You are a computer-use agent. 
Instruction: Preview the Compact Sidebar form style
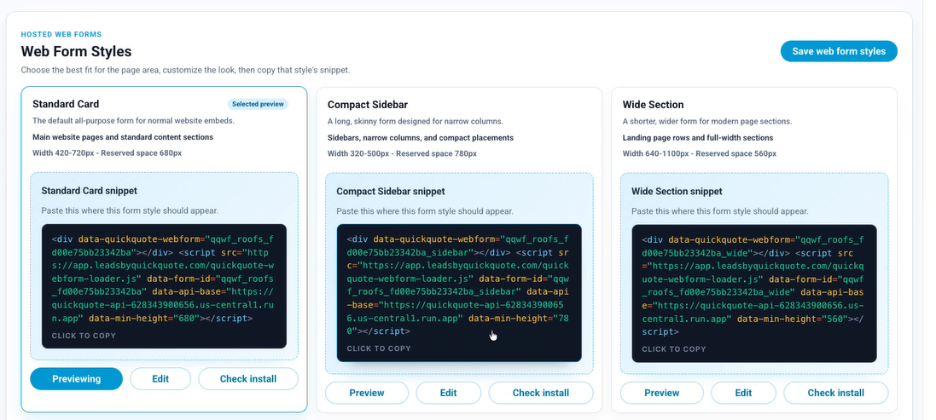tap(367, 393)
